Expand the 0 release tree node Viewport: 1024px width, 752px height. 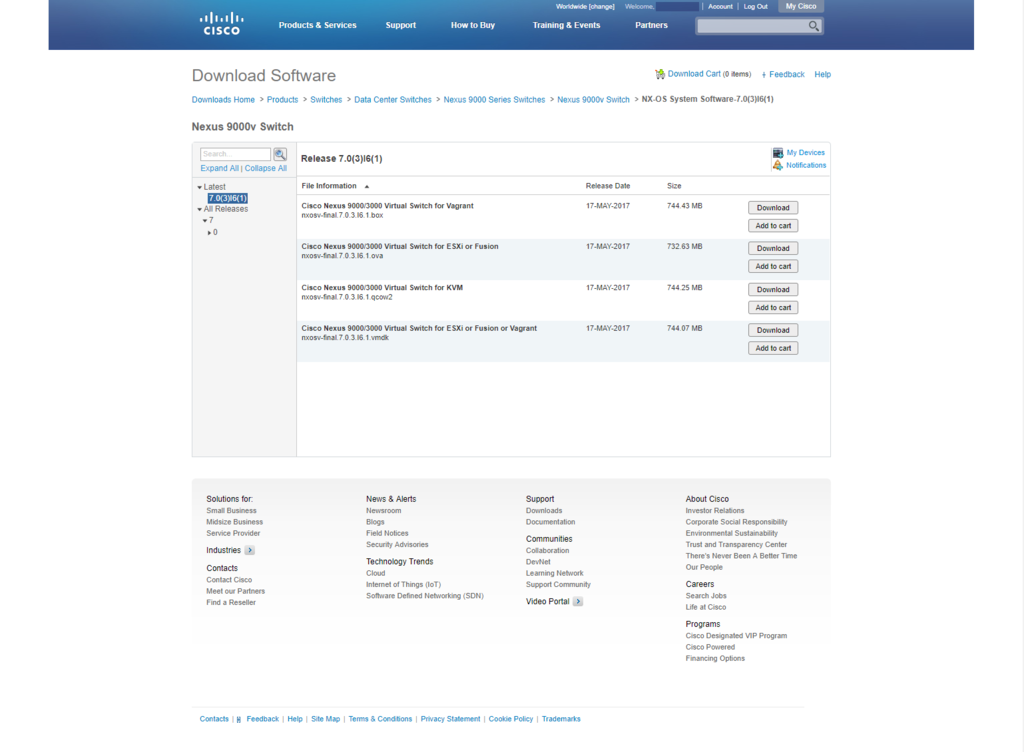coord(209,232)
